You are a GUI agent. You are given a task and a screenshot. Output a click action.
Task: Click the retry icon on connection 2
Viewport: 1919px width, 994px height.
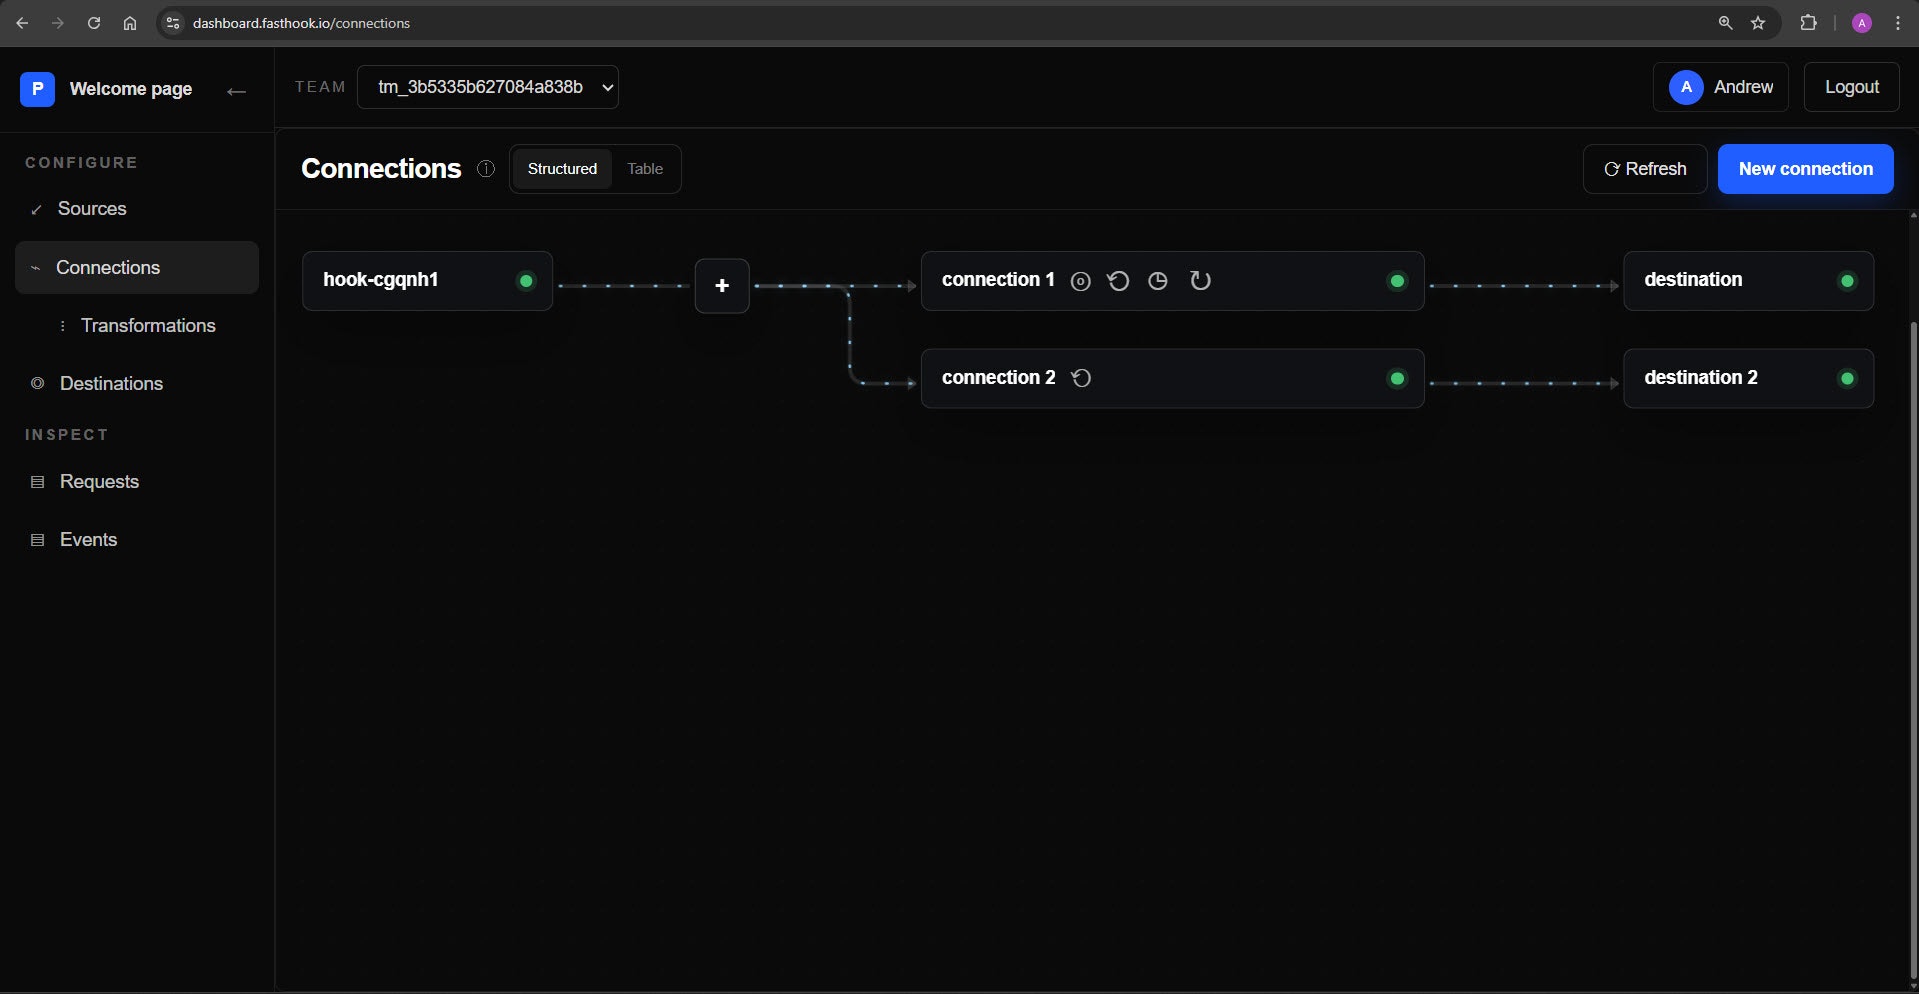pos(1081,378)
